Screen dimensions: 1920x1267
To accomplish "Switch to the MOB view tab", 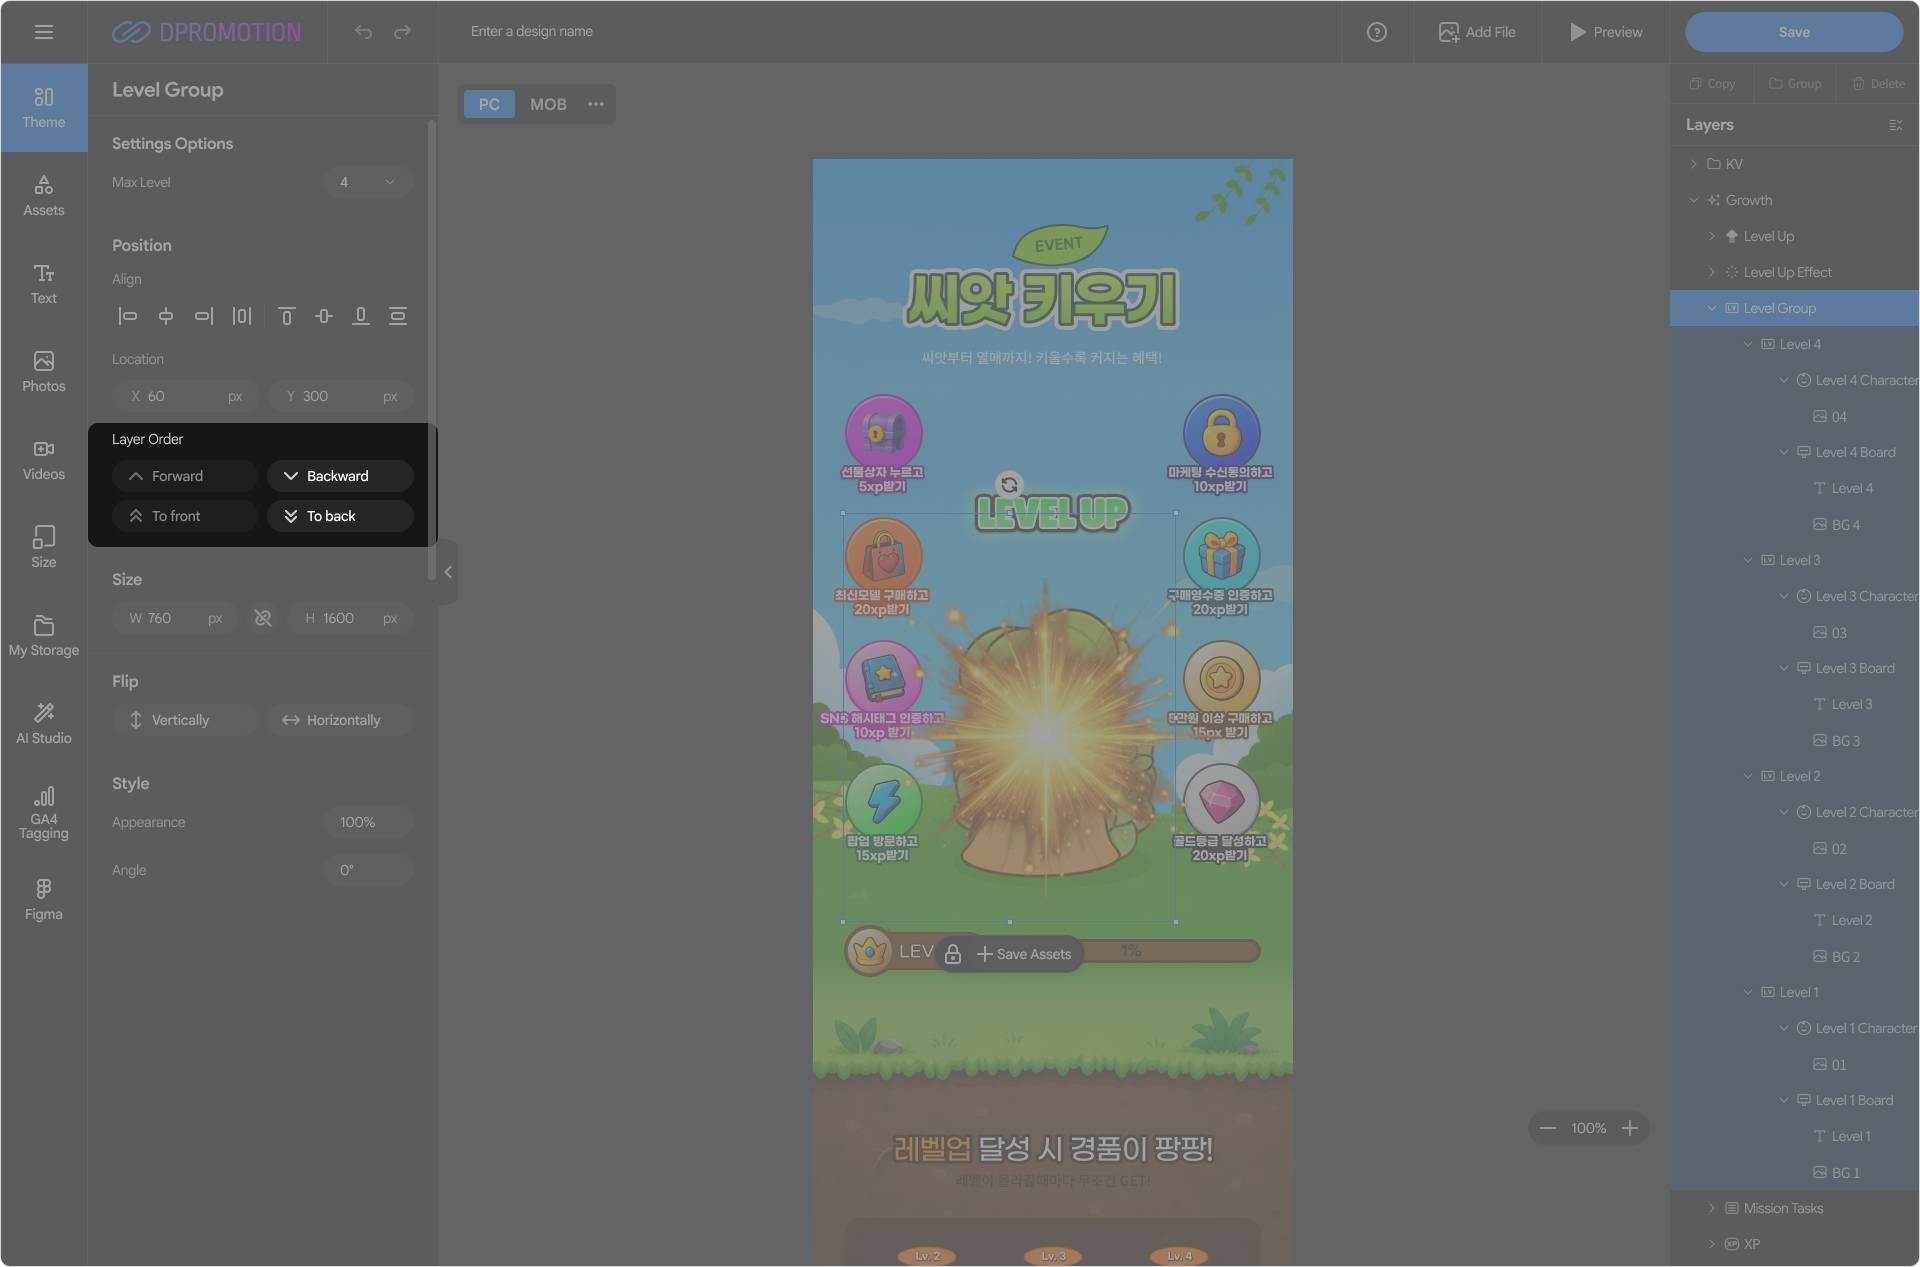I will (x=548, y=104).
